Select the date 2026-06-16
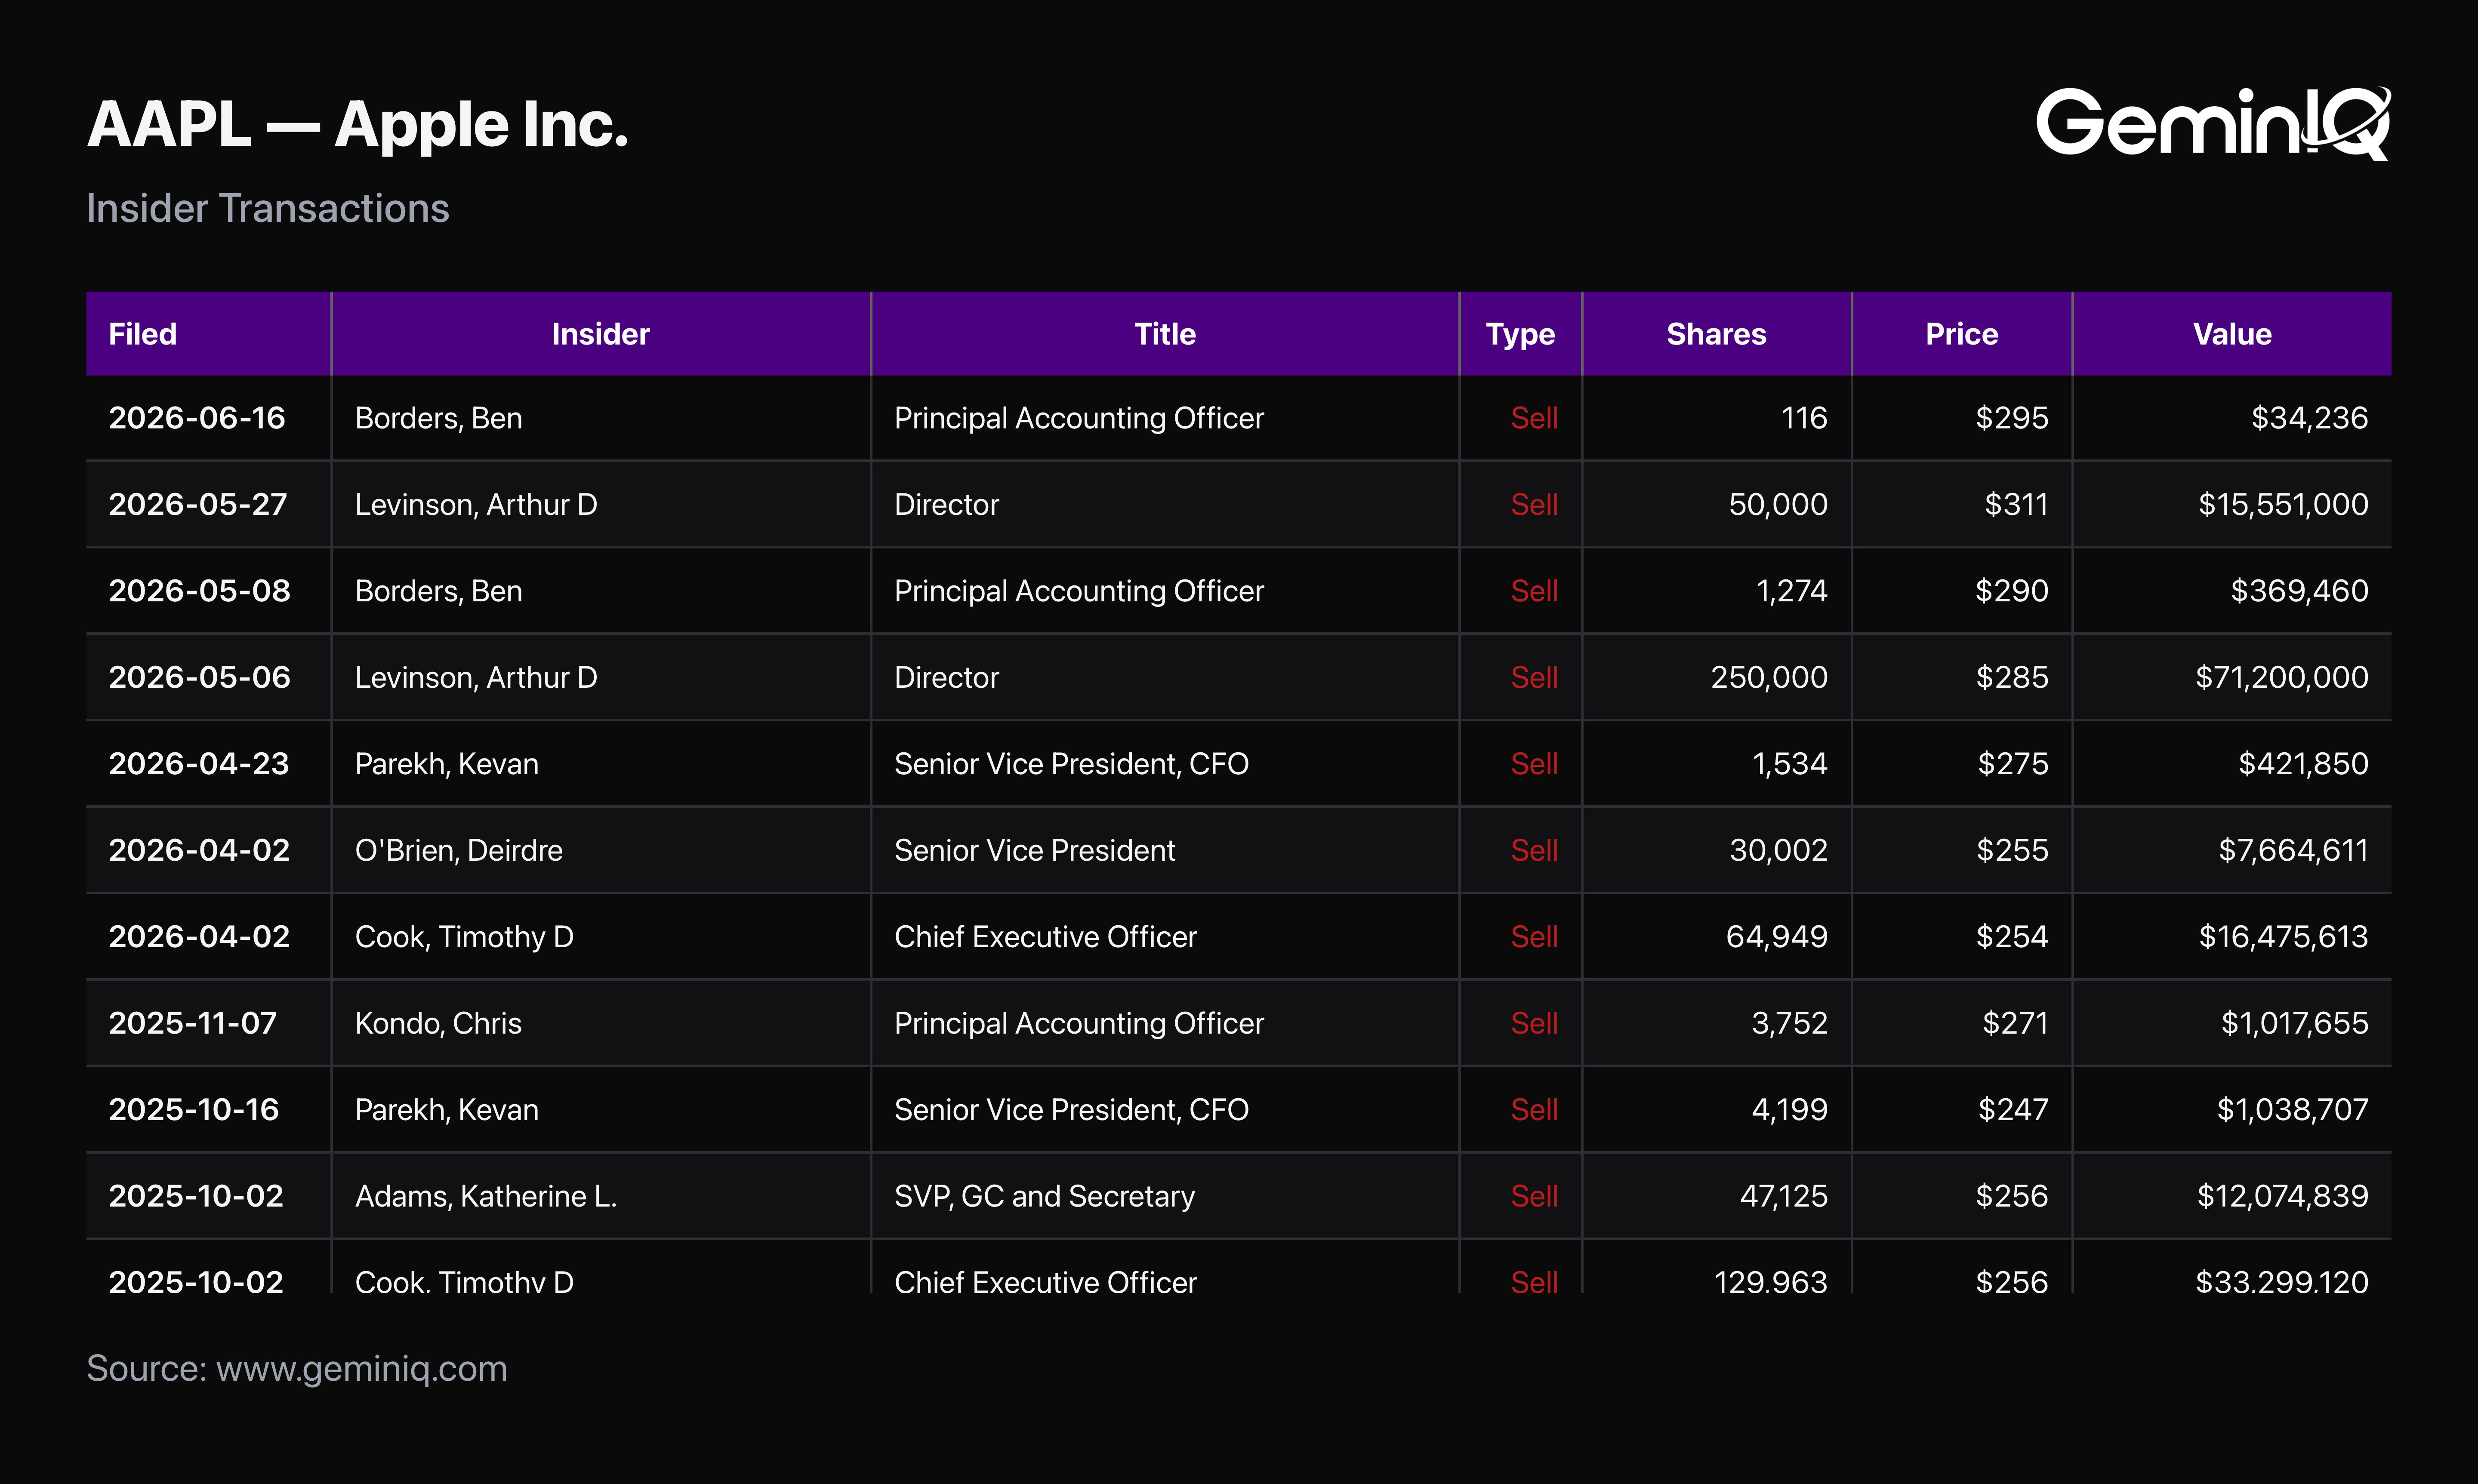The image size is (2478, 1484). coord(197,418)
